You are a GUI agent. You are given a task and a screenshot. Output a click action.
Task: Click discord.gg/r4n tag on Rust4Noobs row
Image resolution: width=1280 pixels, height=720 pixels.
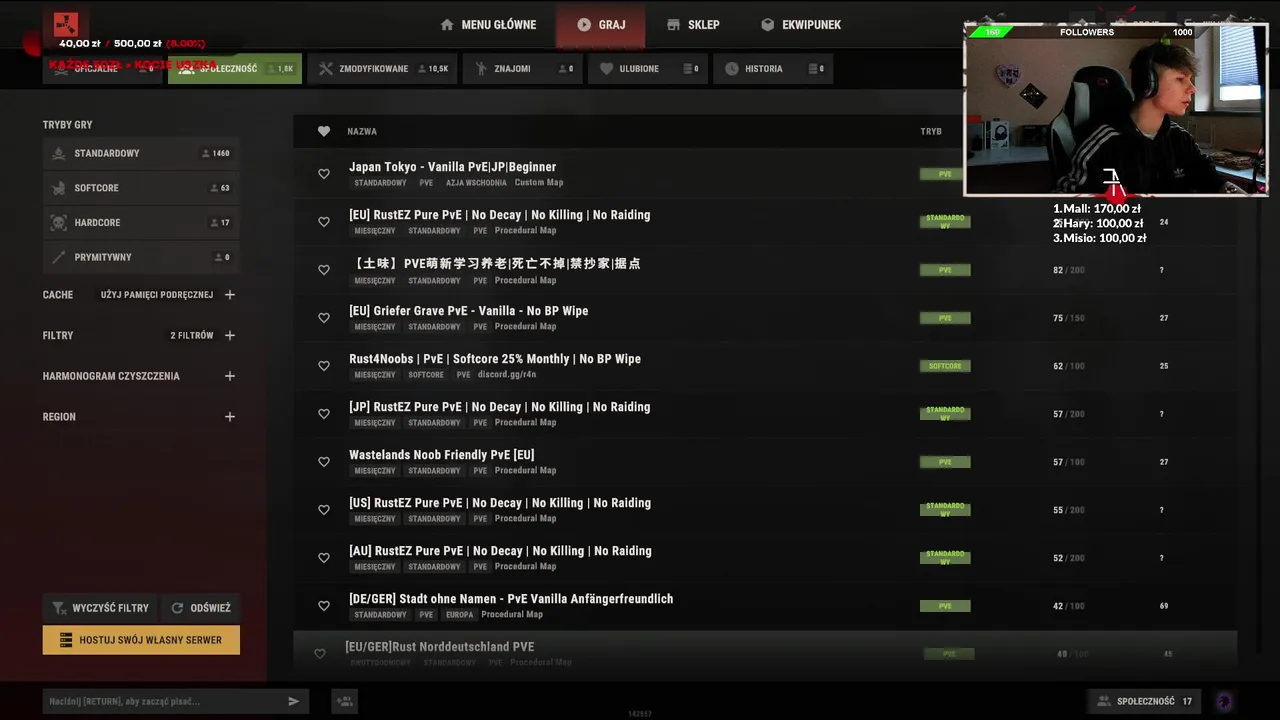(x=507, y=375)
